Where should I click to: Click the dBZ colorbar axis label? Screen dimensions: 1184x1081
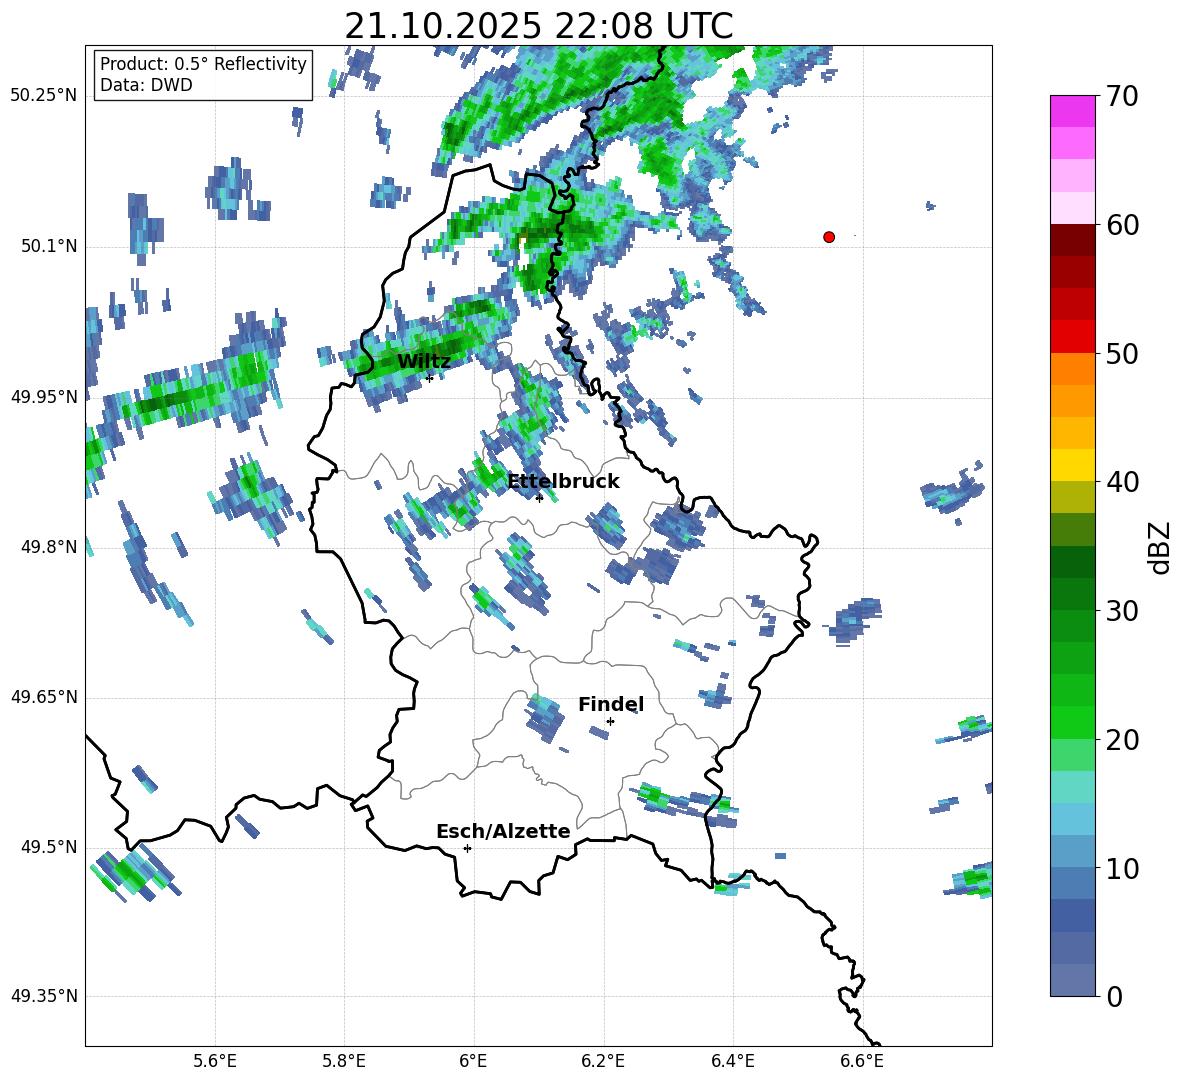point(1159,547)
